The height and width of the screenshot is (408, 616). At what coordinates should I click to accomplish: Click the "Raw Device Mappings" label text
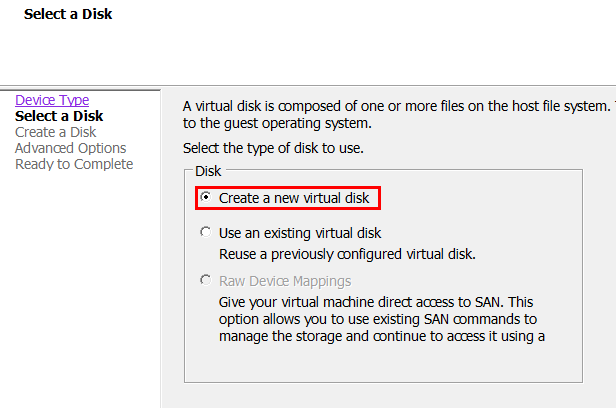(285, 281)
